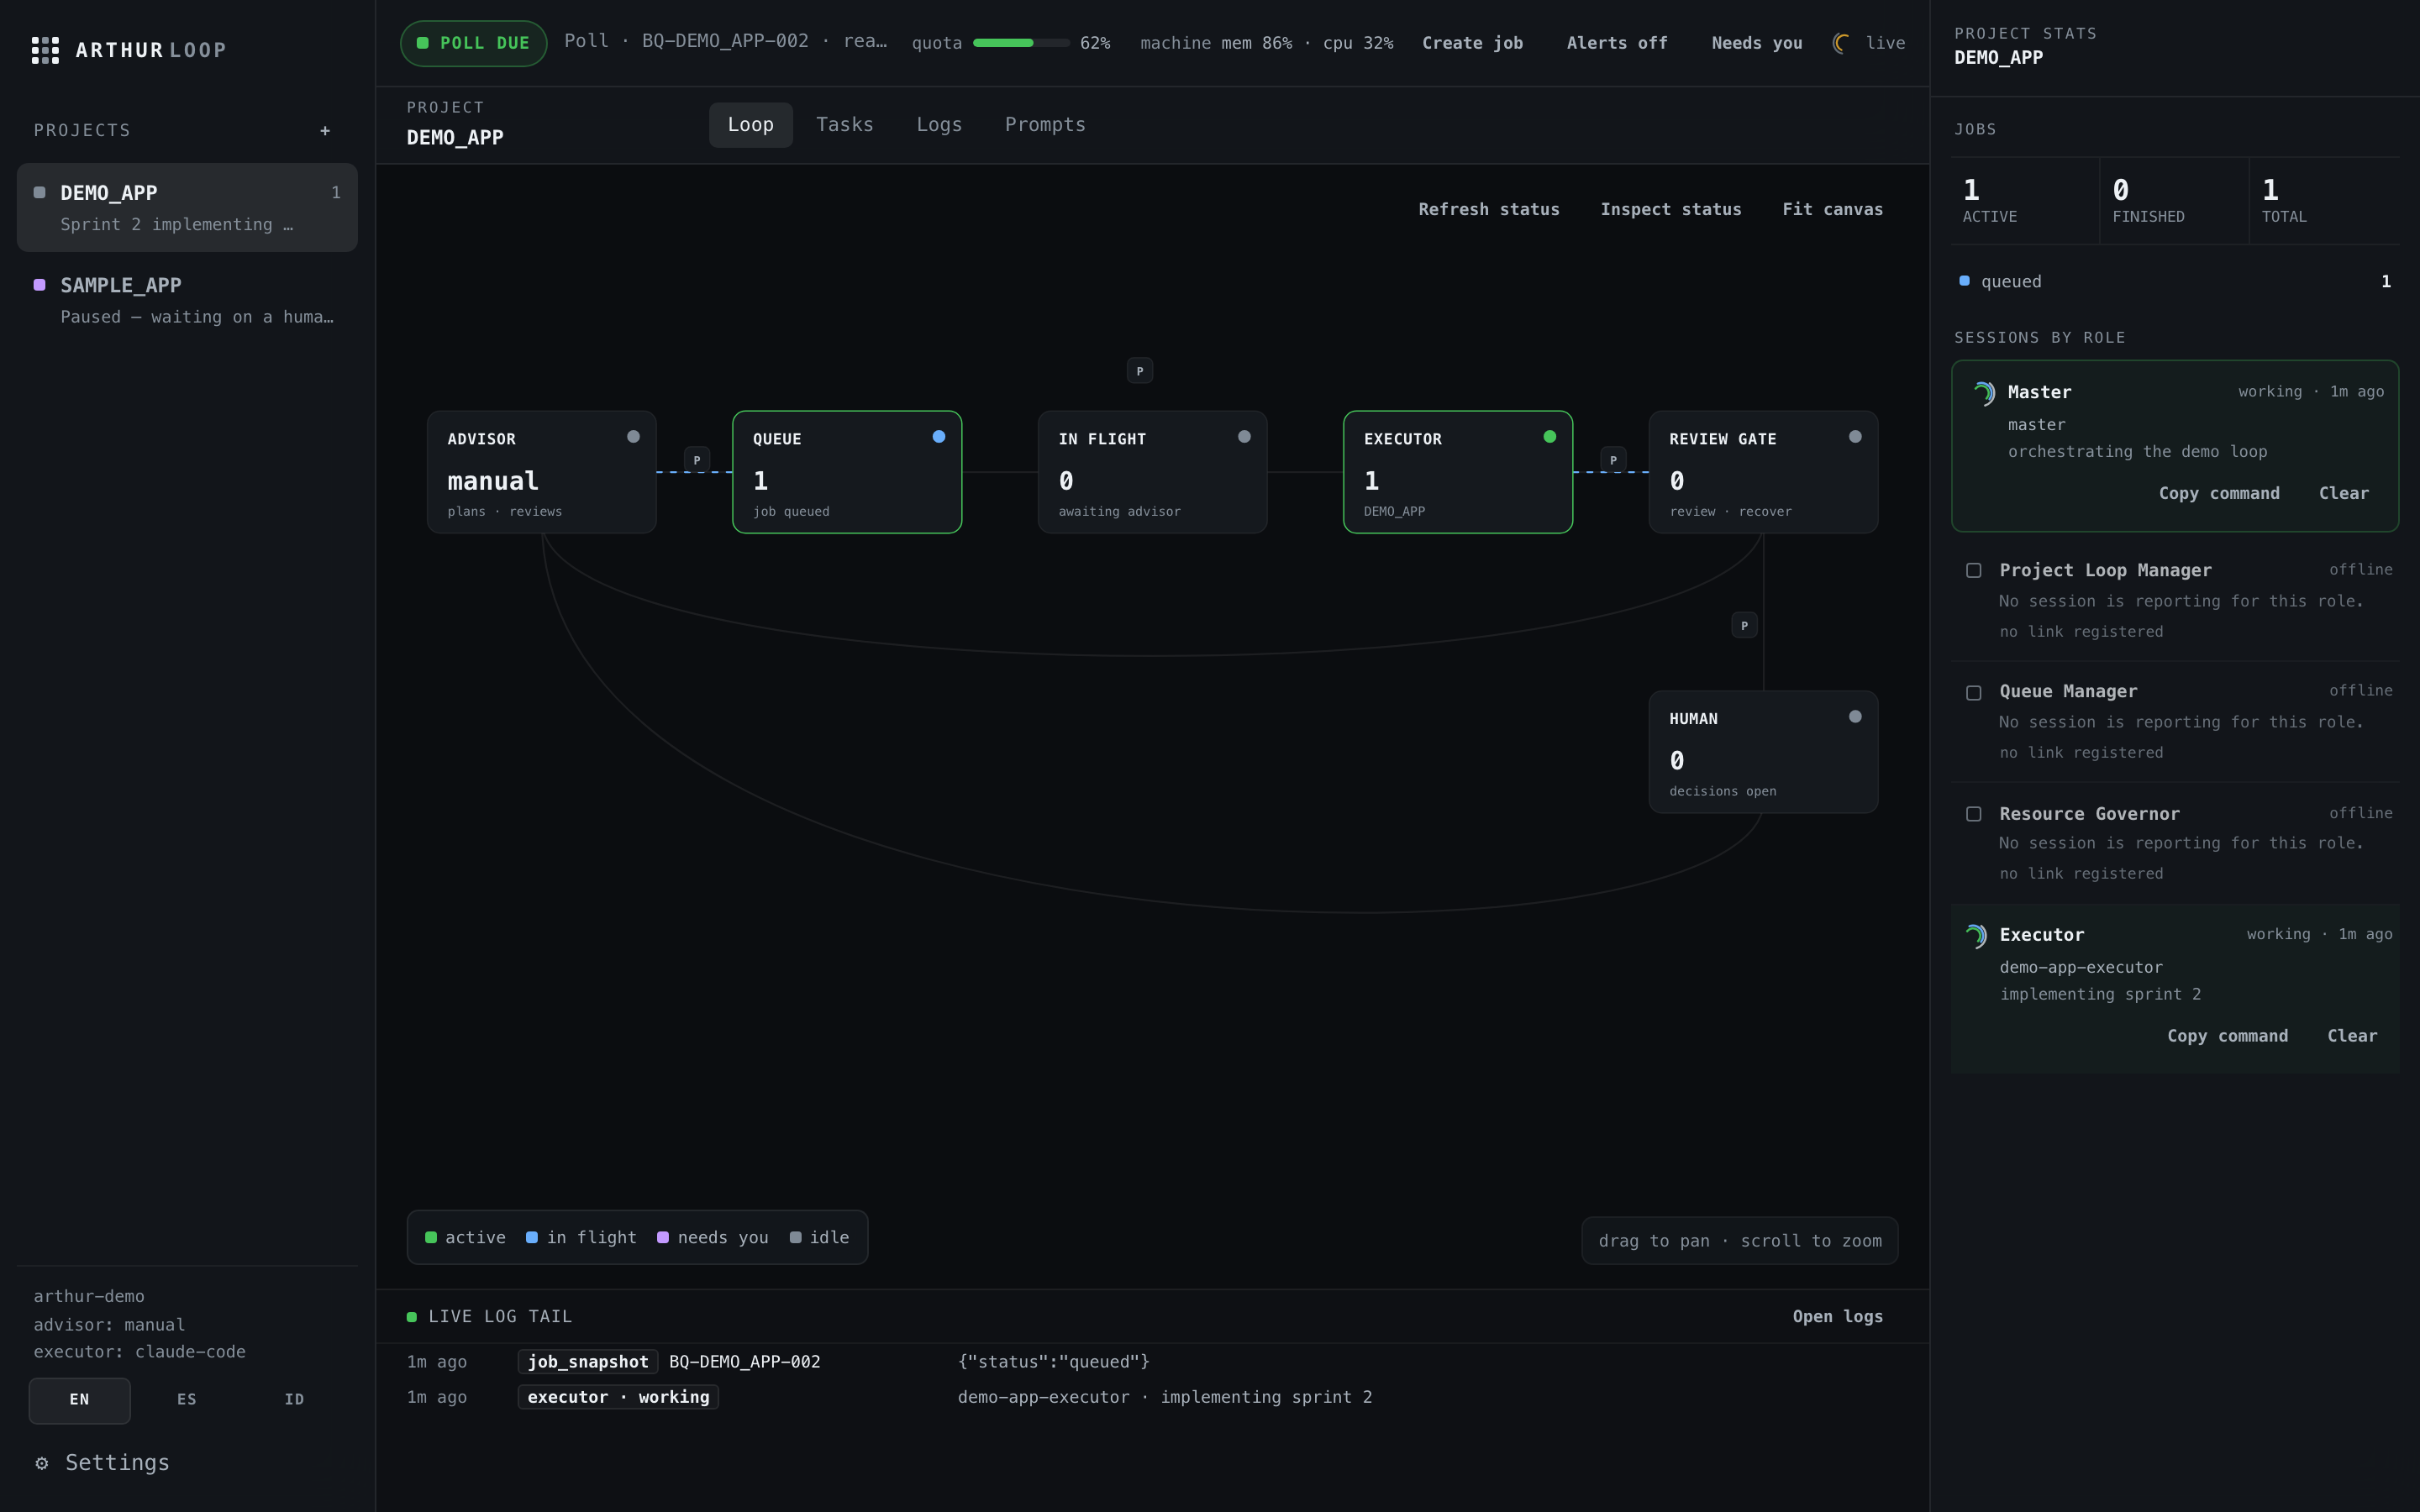
Task: Copy command for Master session
Action: (x=2219, y=493)
